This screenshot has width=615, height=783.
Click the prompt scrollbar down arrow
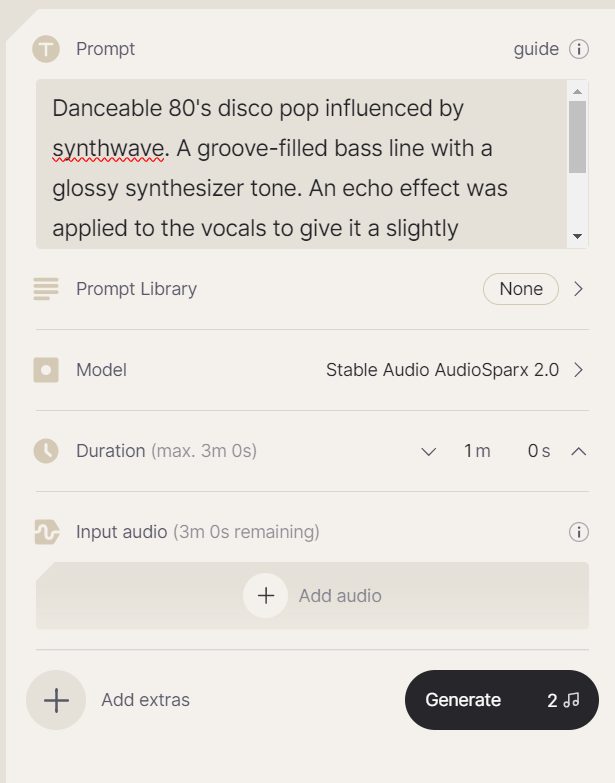click(578, 236)
